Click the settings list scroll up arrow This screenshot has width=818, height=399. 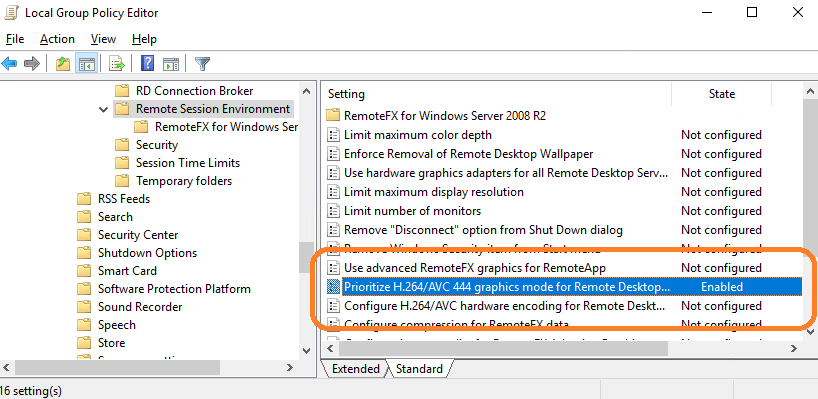(x=810, y=92)
